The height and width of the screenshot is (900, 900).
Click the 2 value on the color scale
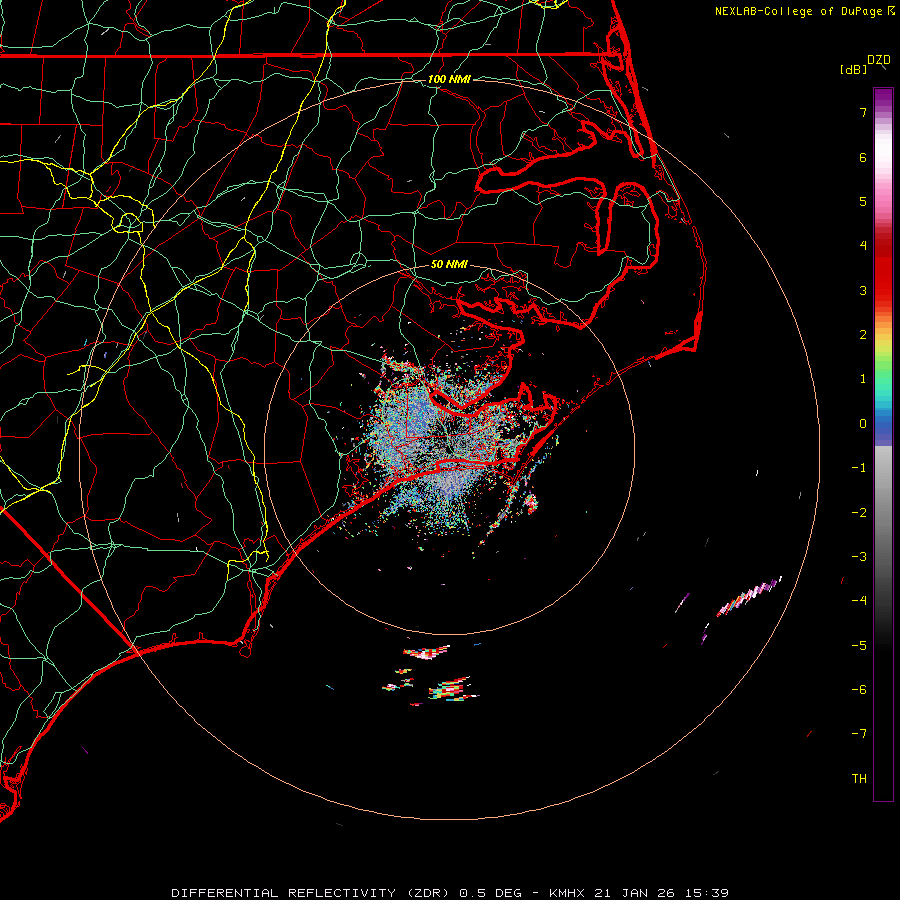863,335
